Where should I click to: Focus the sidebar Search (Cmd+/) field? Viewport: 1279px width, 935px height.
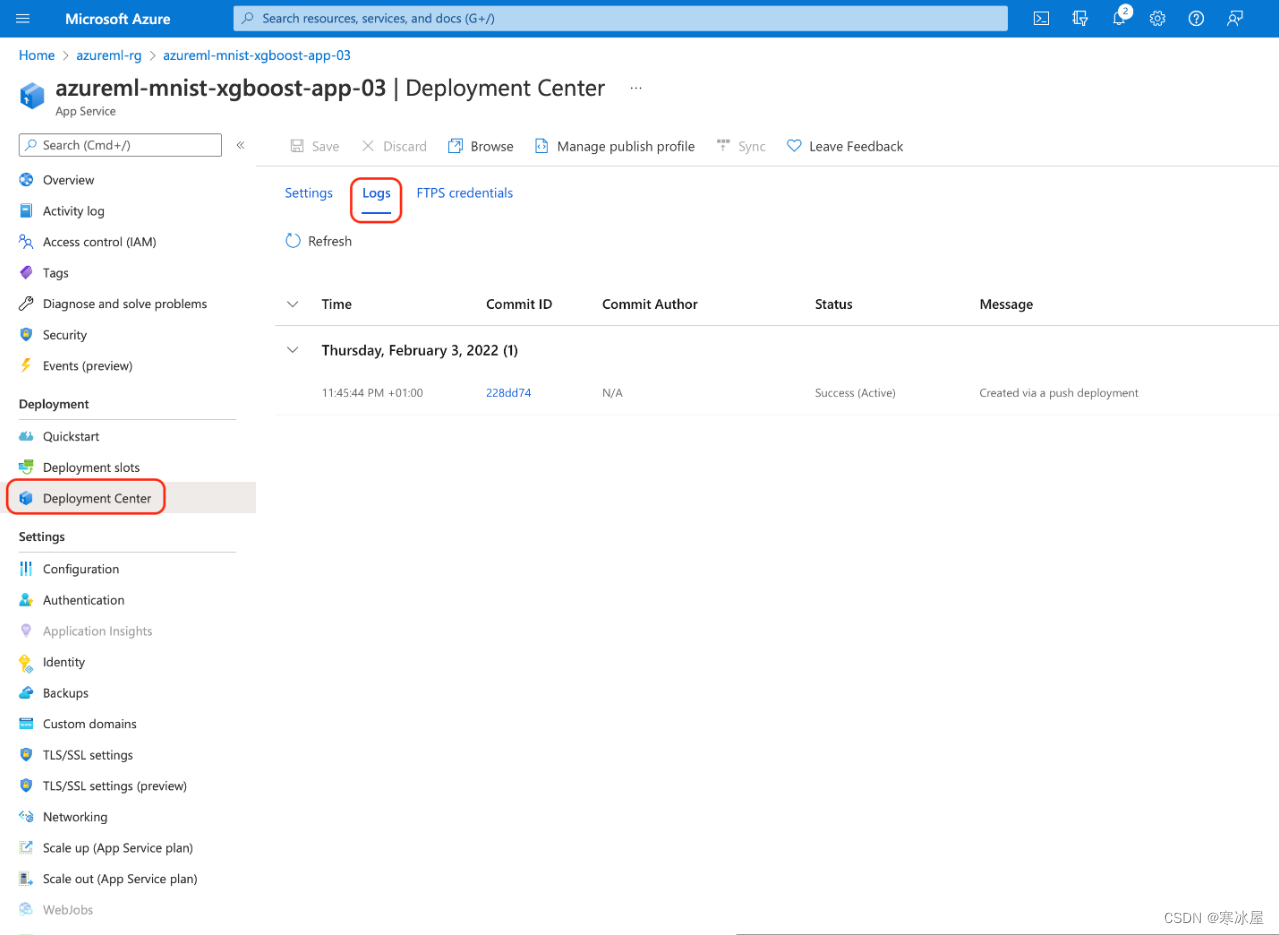120,145
